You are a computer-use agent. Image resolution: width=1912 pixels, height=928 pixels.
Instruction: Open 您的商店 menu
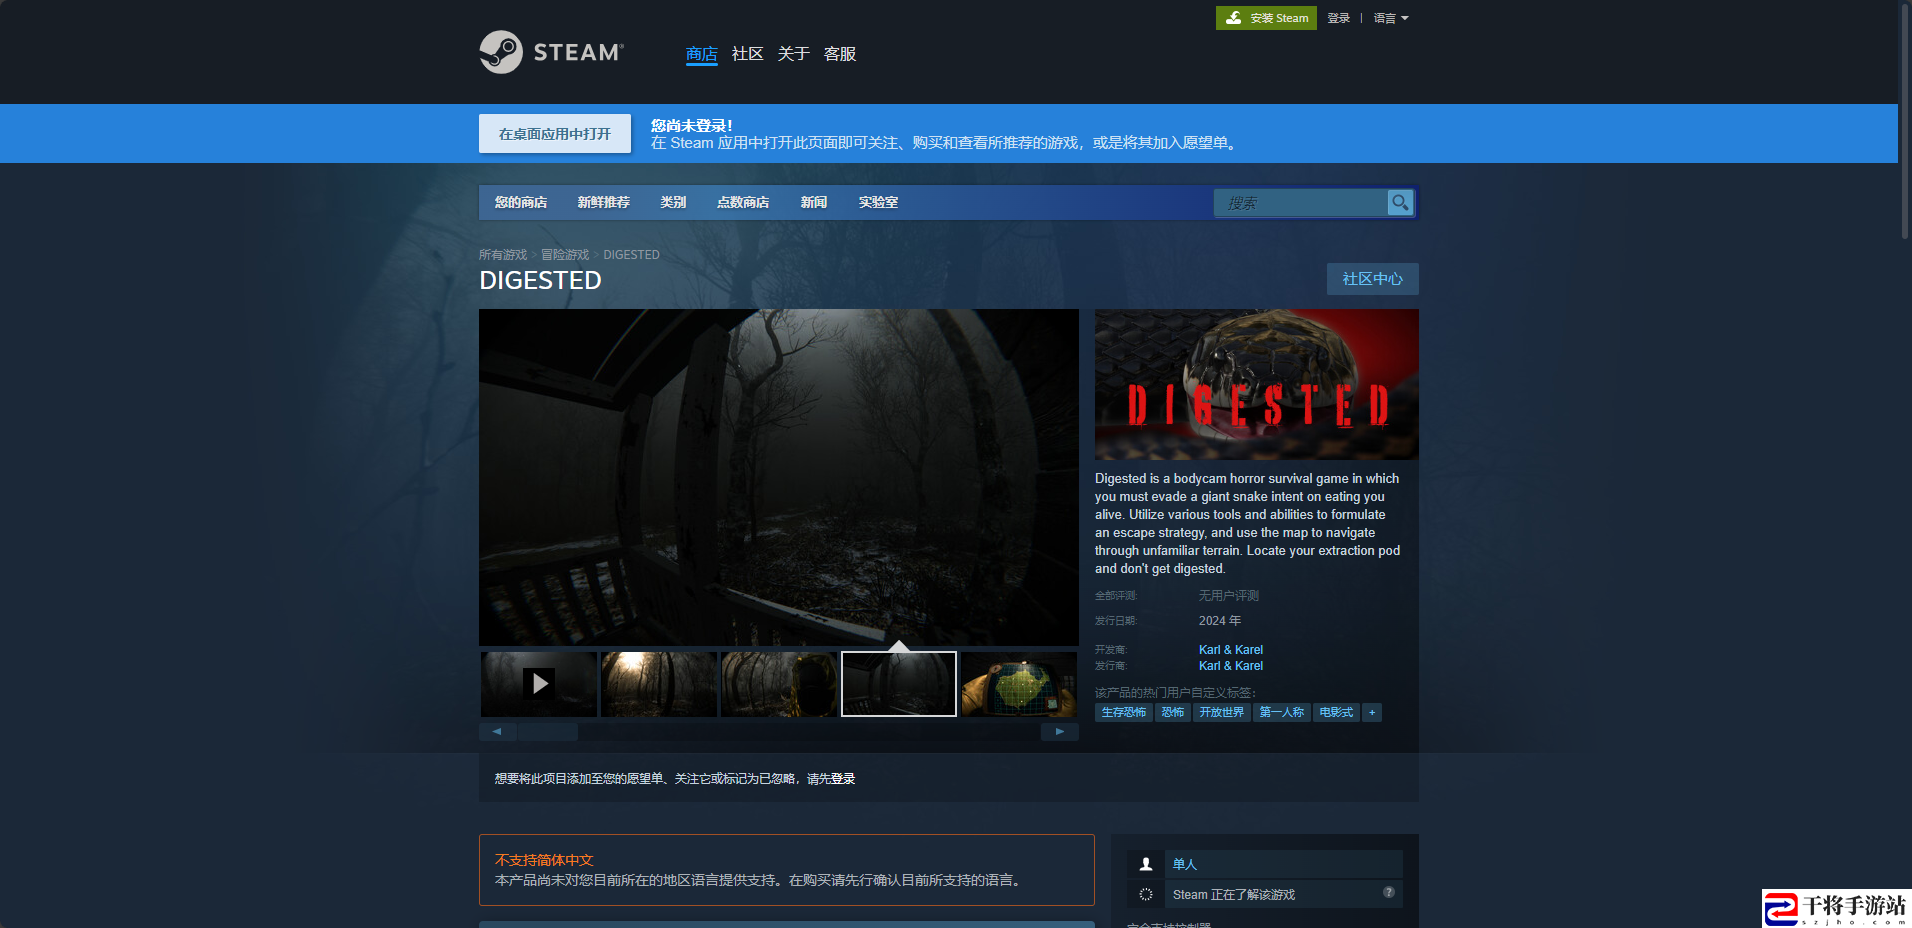click(521, 202)
